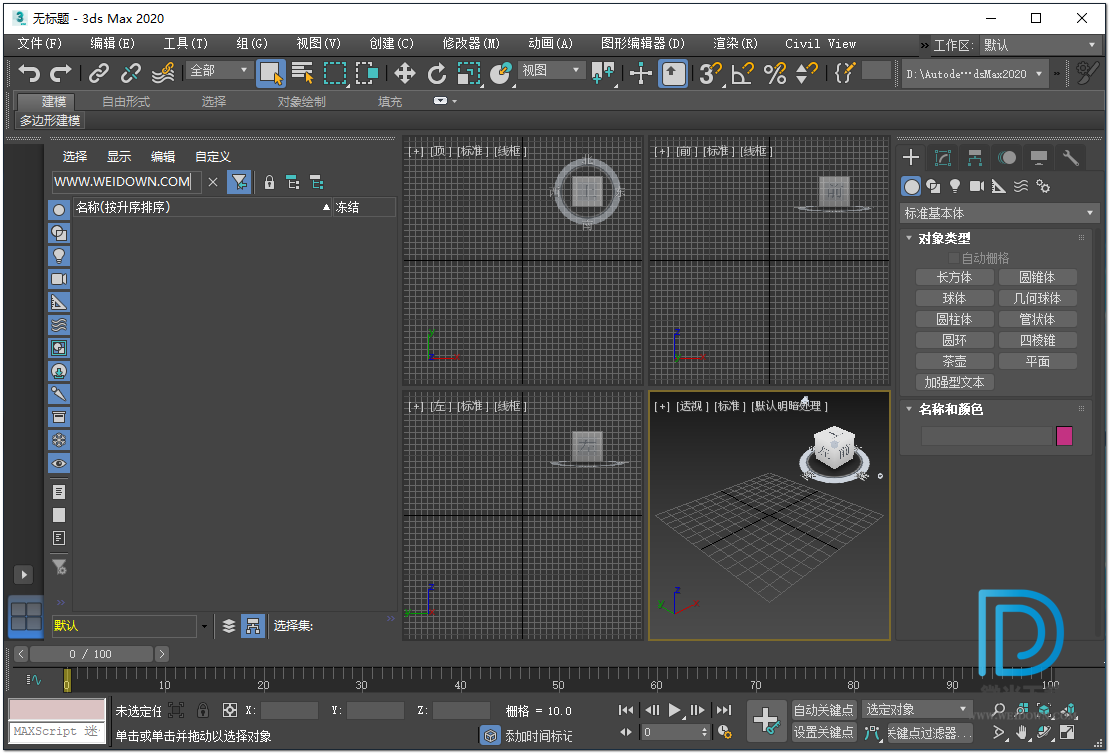
Task: Click the timeline frame slider 0 / 100
Action: click(x=91, y=654)
